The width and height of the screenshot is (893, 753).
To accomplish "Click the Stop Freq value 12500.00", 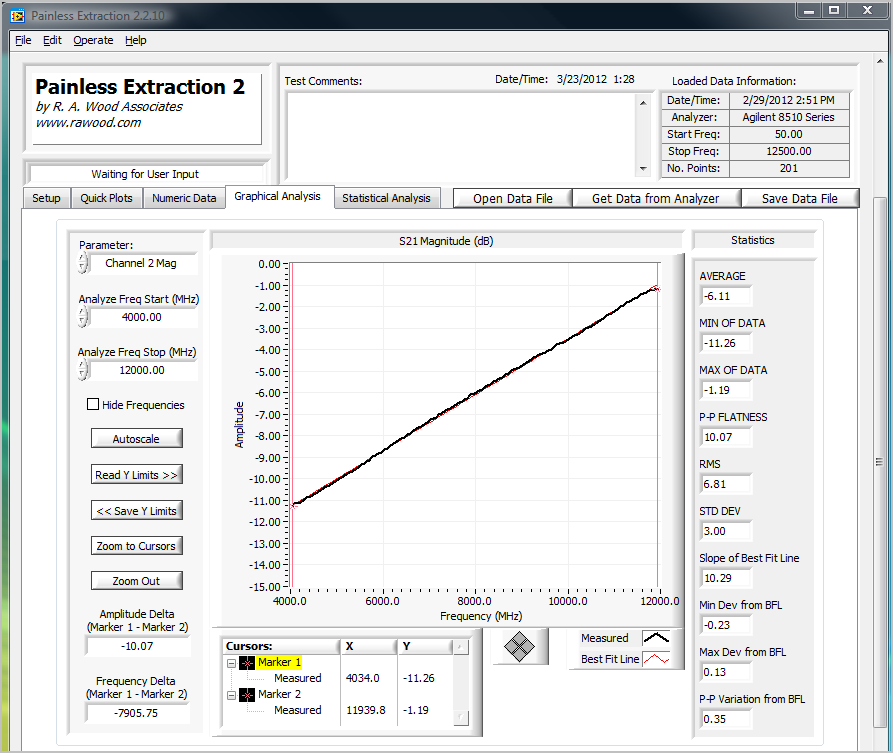I will [789, 152].
